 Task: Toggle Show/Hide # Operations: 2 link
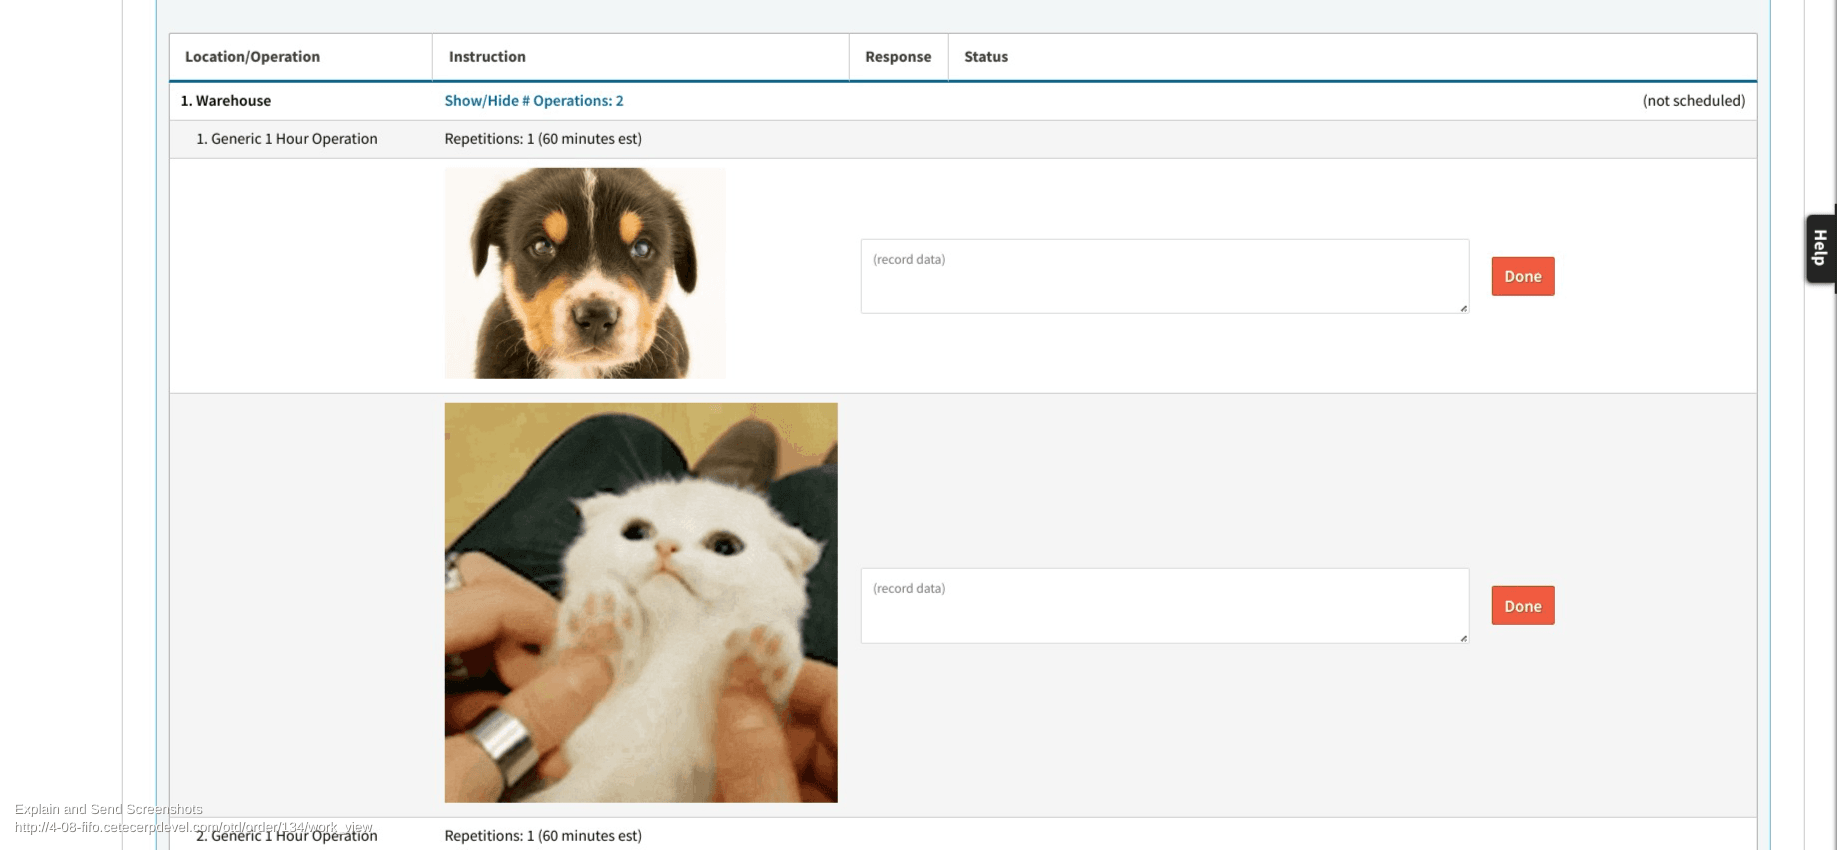533,101
